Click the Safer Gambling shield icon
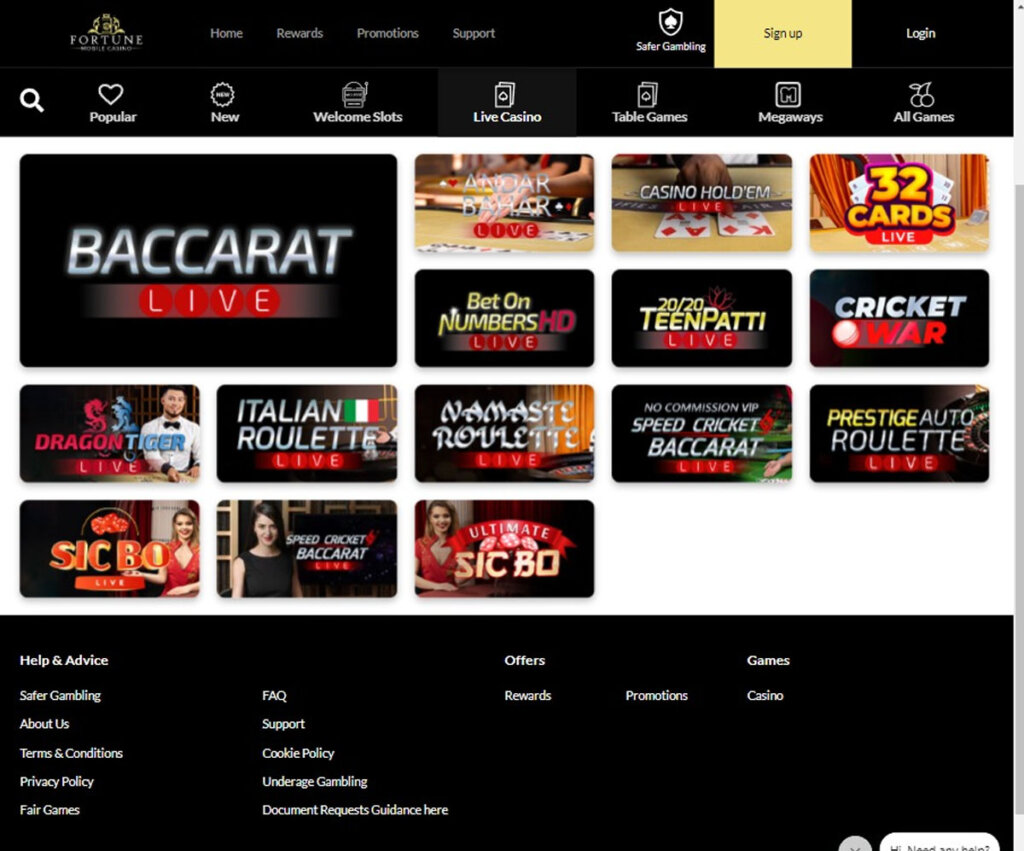The height and width of the screenshot is (851, 1024). (670, 22)
